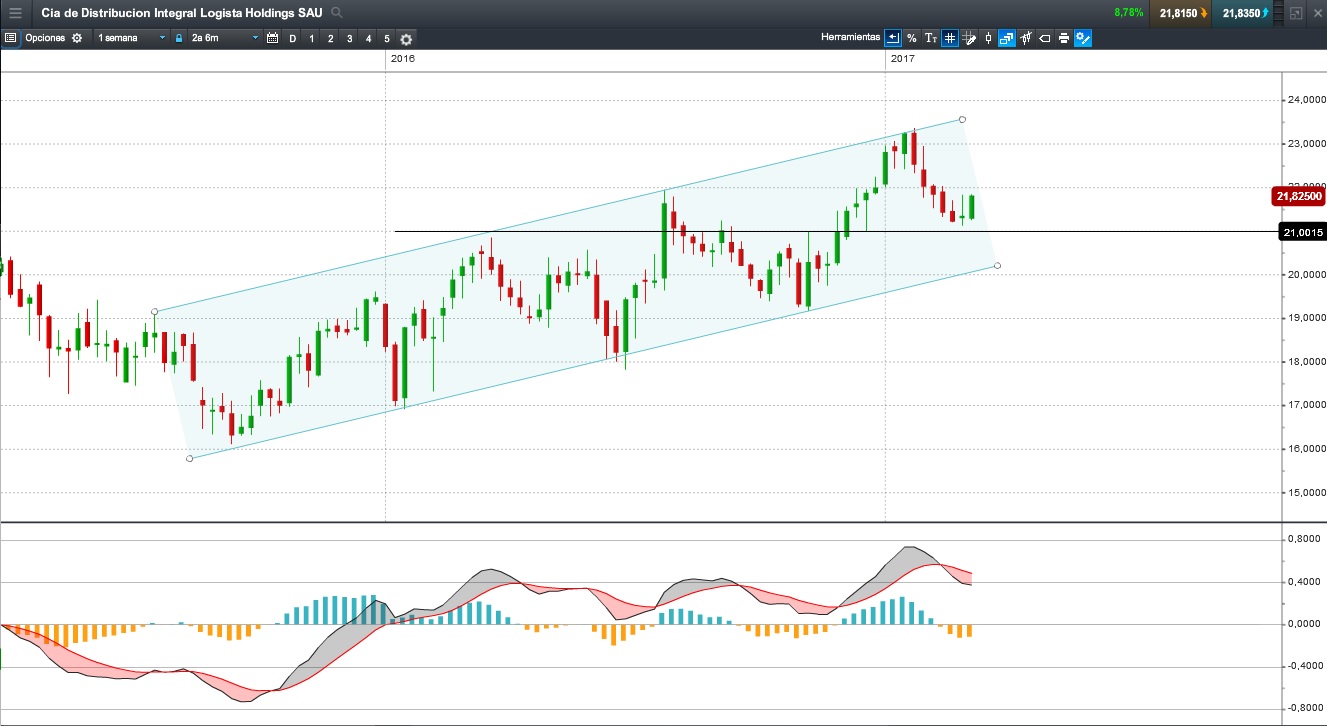Image resolution: width=1327 pixels, height=726 pixels.
Task: Open the Opciones settings menu
Action: 53,38
